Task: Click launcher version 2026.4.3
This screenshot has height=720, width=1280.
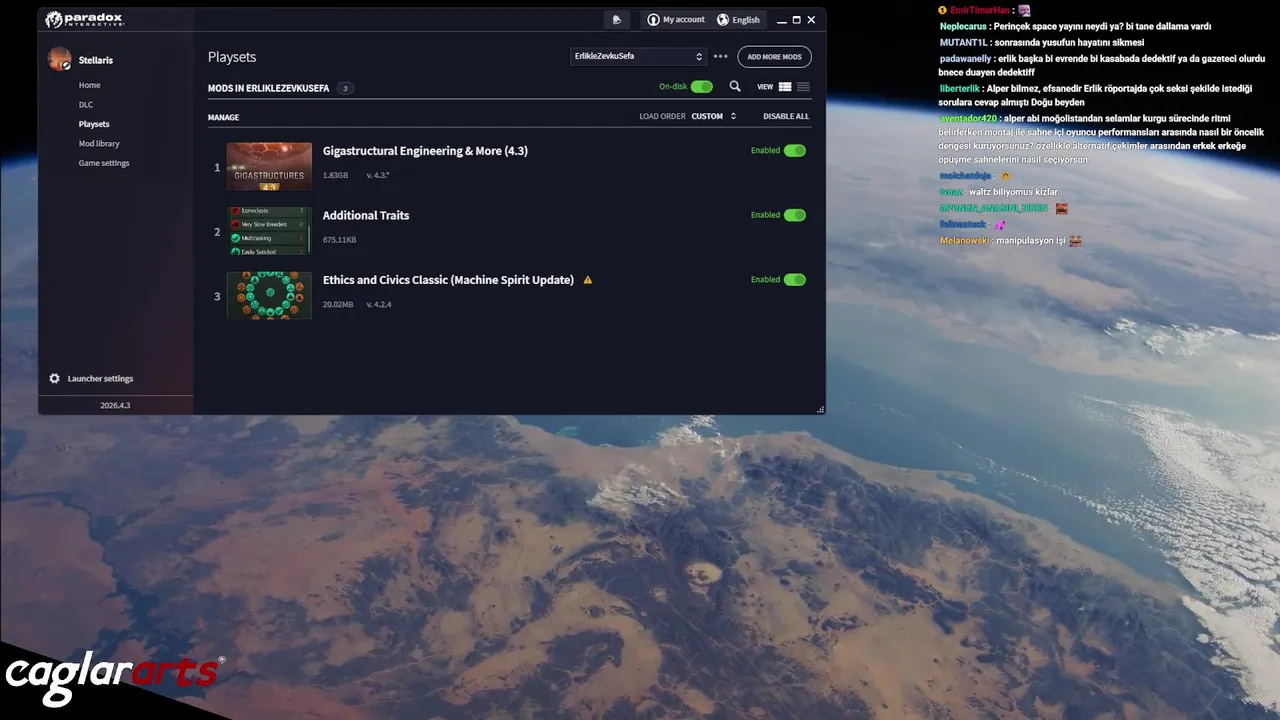Action: 115,405
